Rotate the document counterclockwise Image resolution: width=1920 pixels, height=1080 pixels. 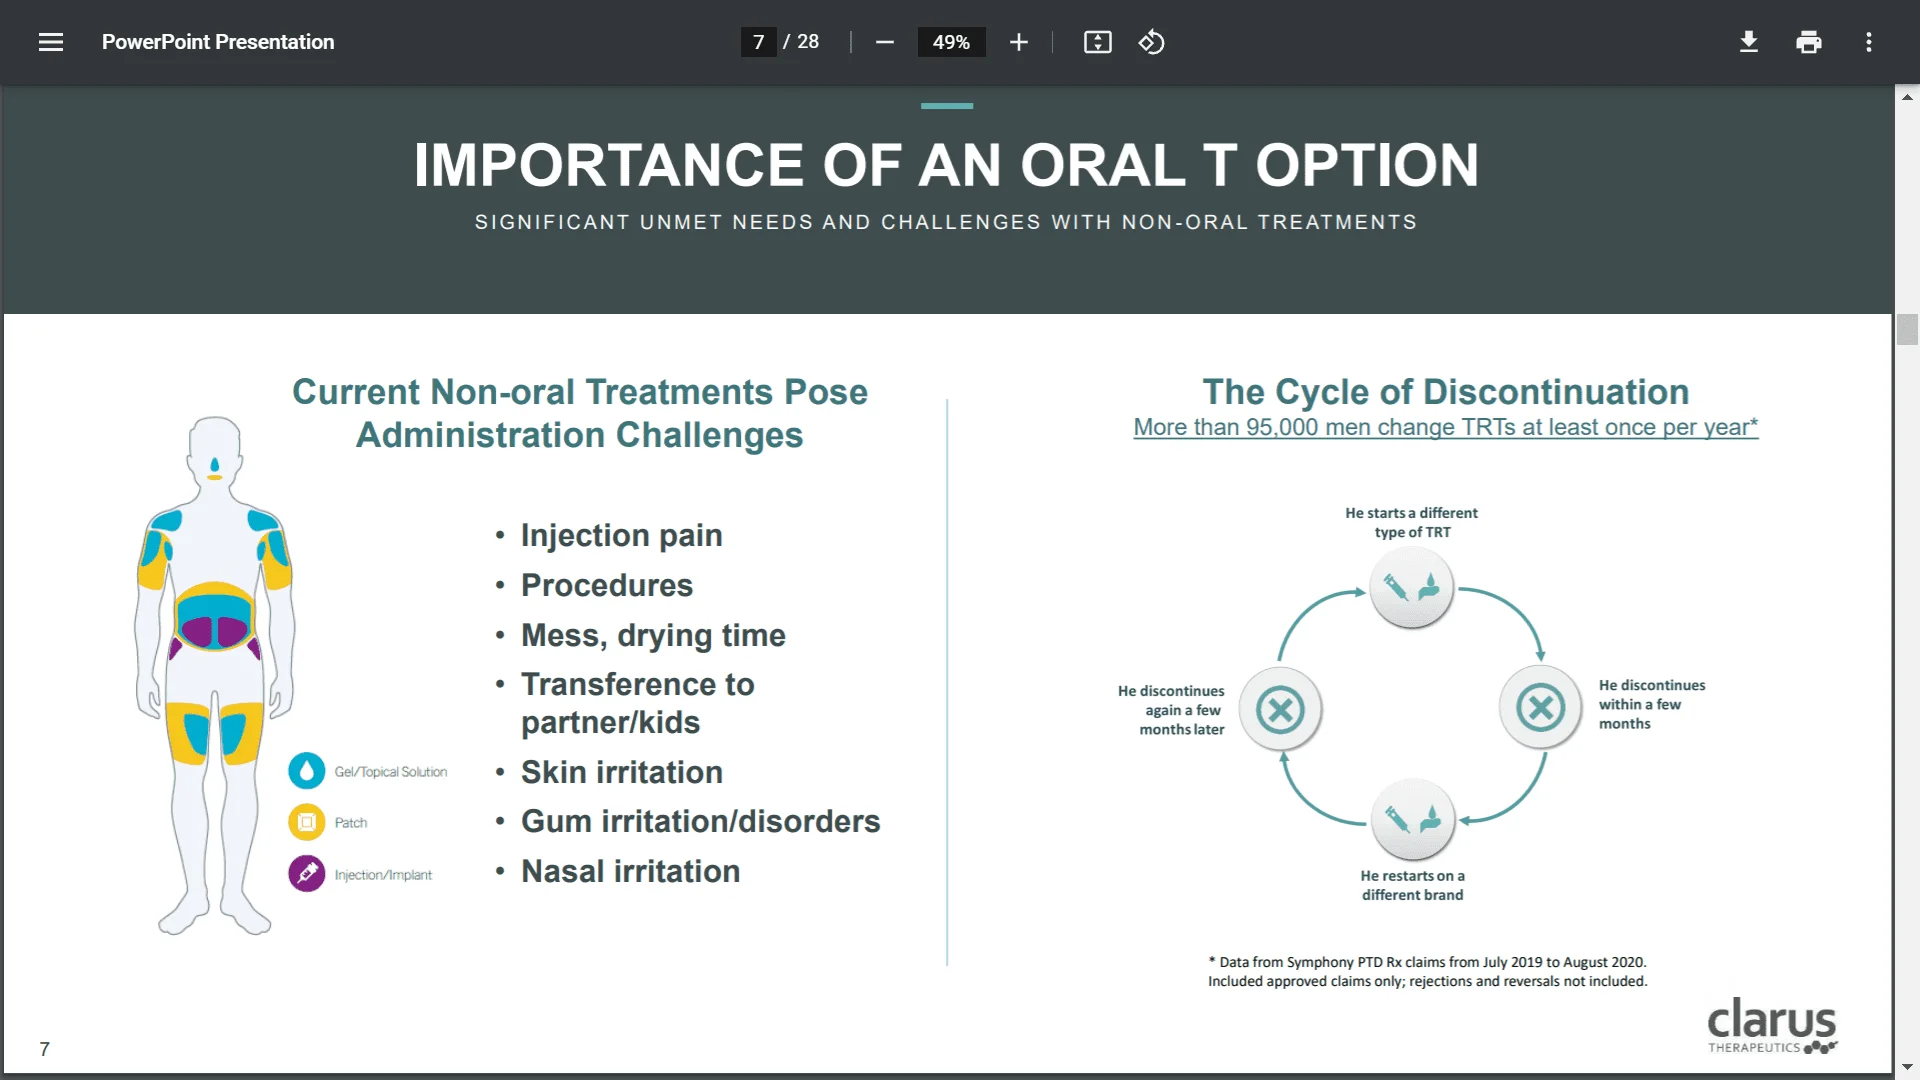tap(1151, 42)
